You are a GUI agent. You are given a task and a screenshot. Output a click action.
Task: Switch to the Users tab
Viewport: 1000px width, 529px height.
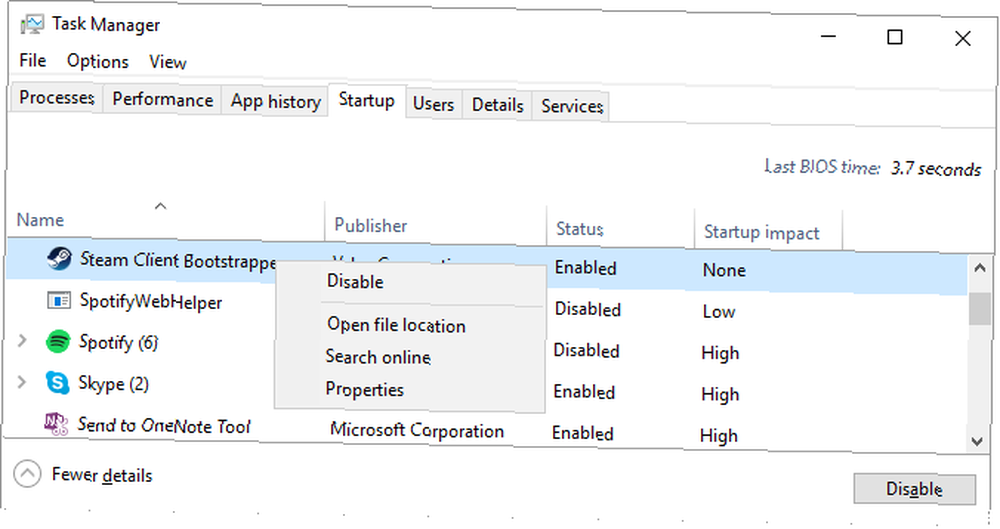(433, 104)
